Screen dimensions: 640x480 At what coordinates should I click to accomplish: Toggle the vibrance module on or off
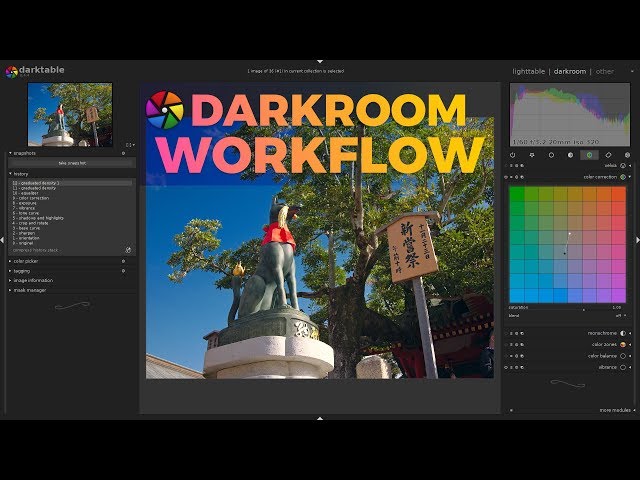pyautogui.click(x=506, y=367)
